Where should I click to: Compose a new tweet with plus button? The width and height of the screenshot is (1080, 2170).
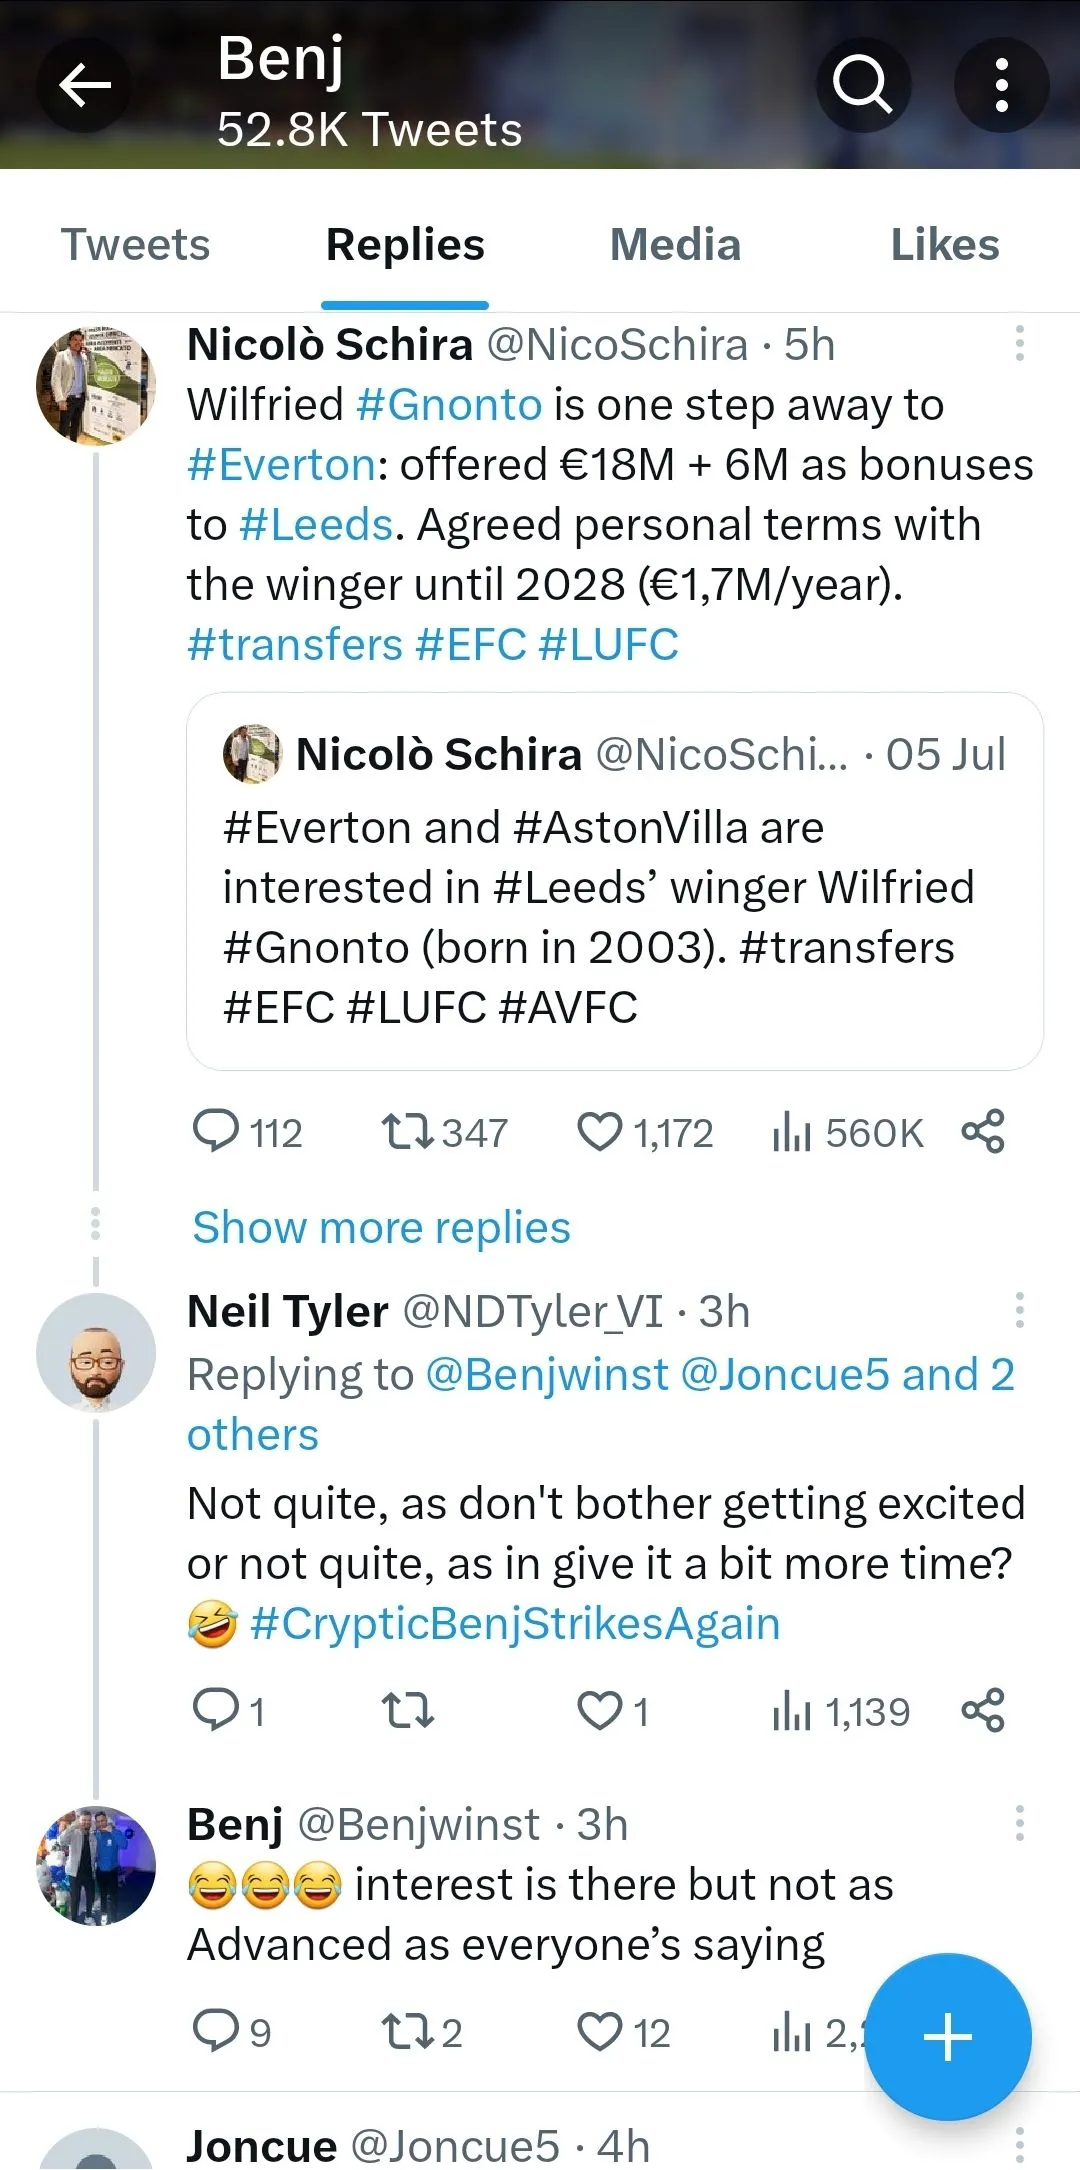click(x=947, y=2036)
